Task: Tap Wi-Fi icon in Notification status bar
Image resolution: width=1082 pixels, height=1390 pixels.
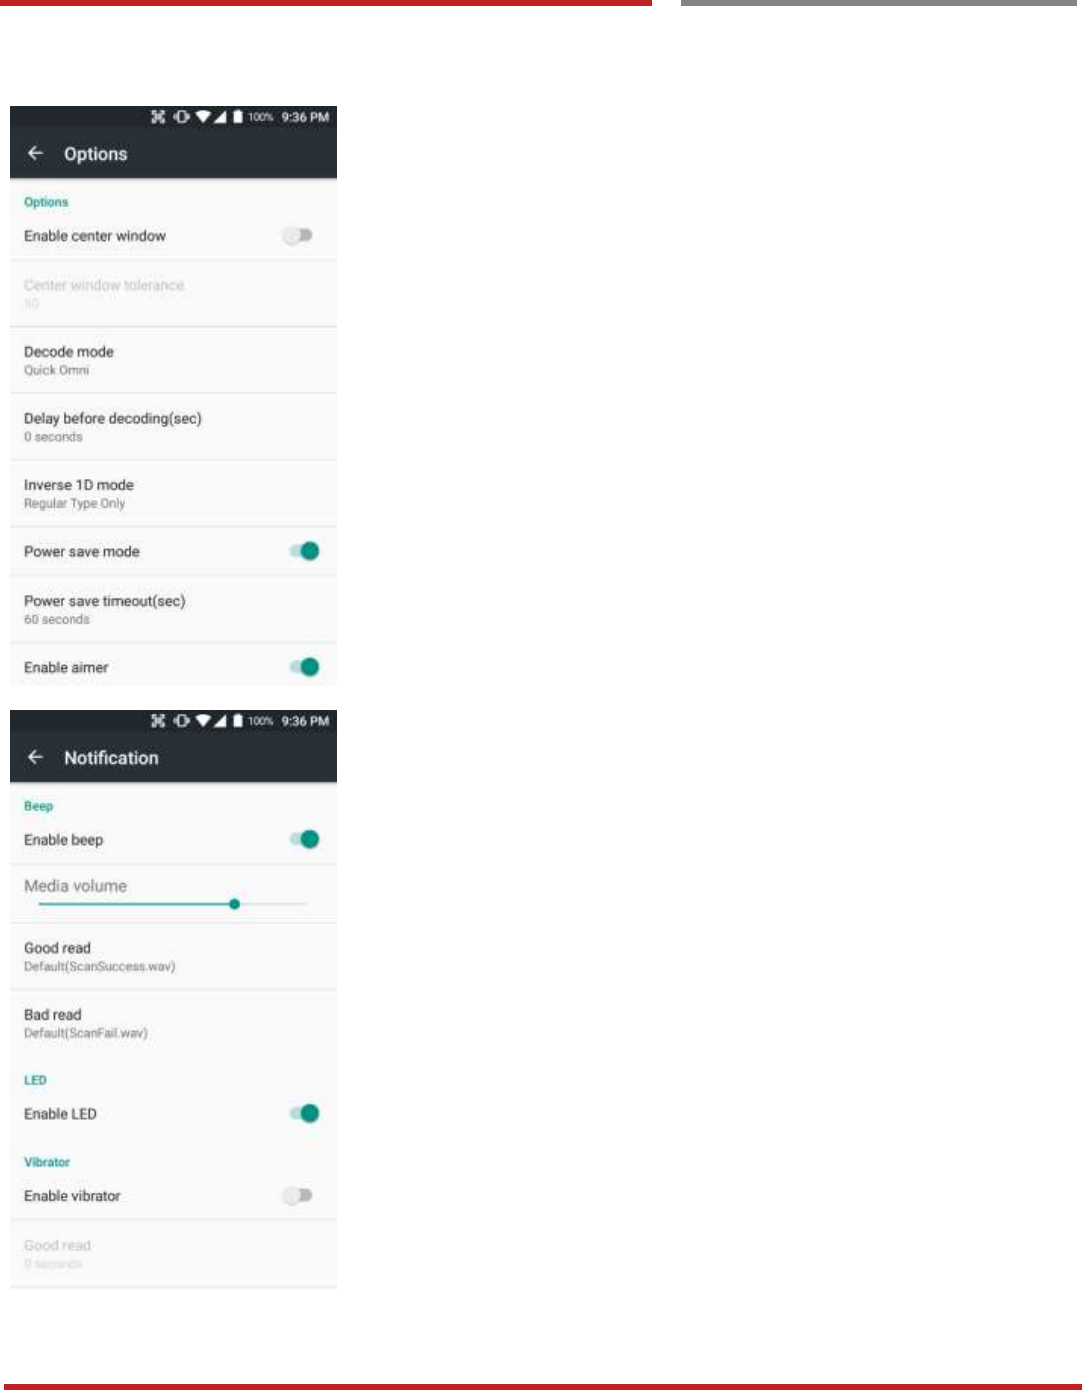Action: click(x=203, y=721)
